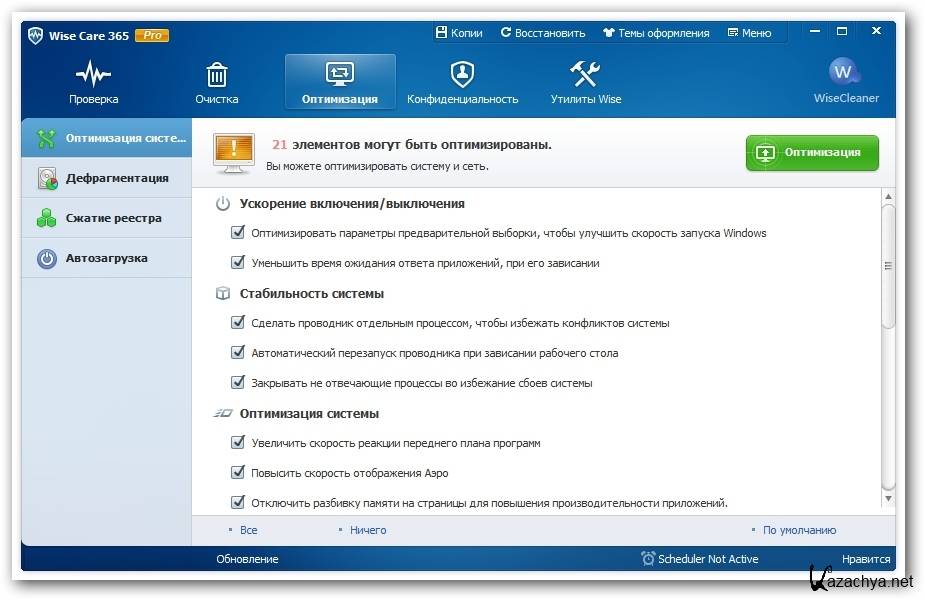
Task: Switch to the Оптимизация top tab
Action: click(x=340, y=81)
